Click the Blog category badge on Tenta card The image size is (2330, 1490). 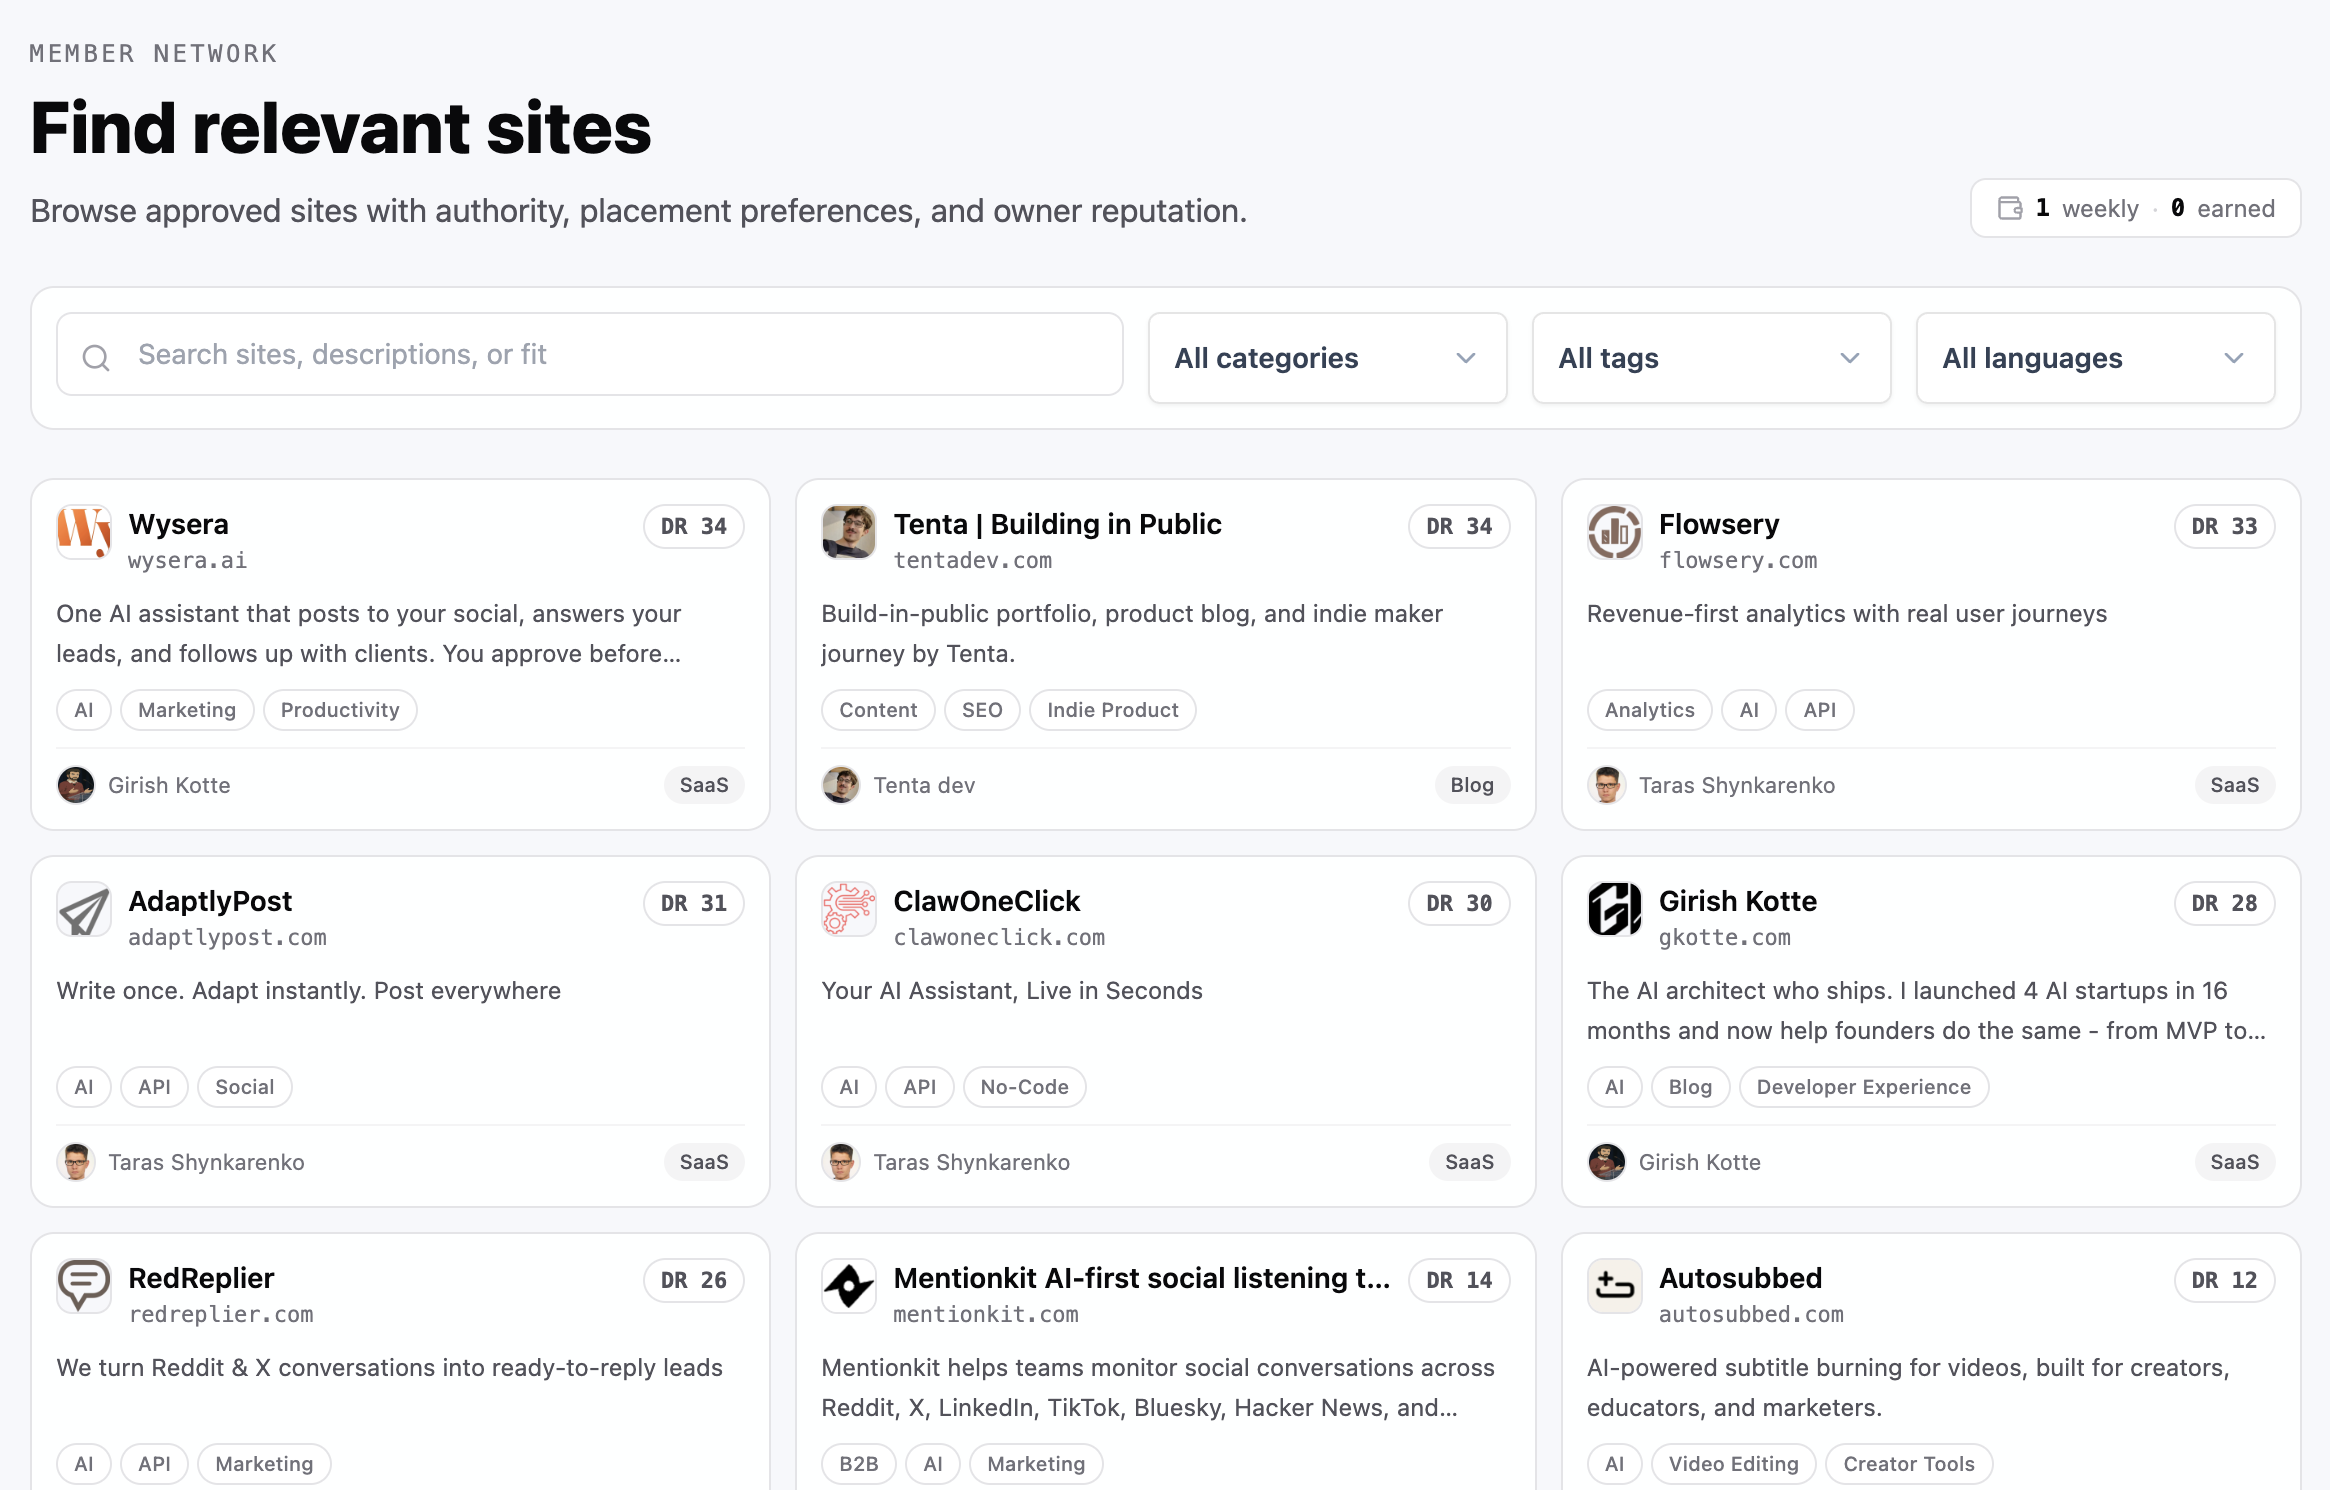[x=1472, y=785]
